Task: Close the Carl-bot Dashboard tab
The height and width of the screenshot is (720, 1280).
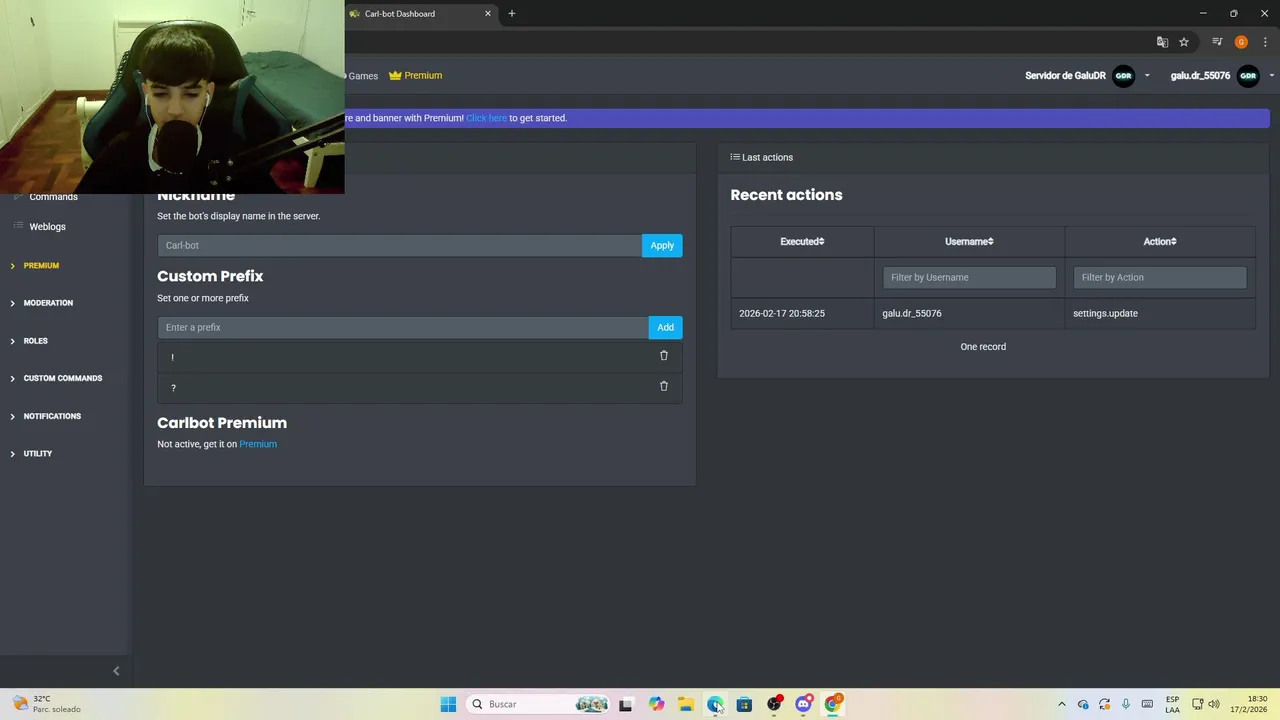Action: pyautogui.click(x=488, y=14)
